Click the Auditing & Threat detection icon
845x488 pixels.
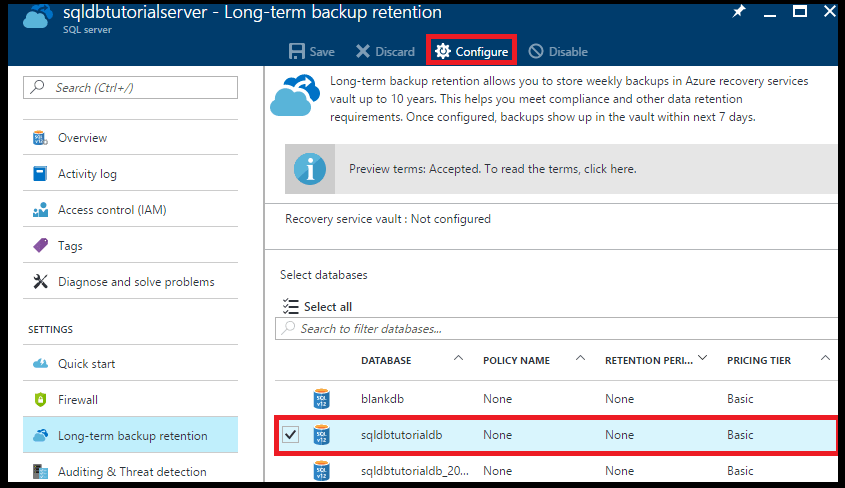point(40,471)
